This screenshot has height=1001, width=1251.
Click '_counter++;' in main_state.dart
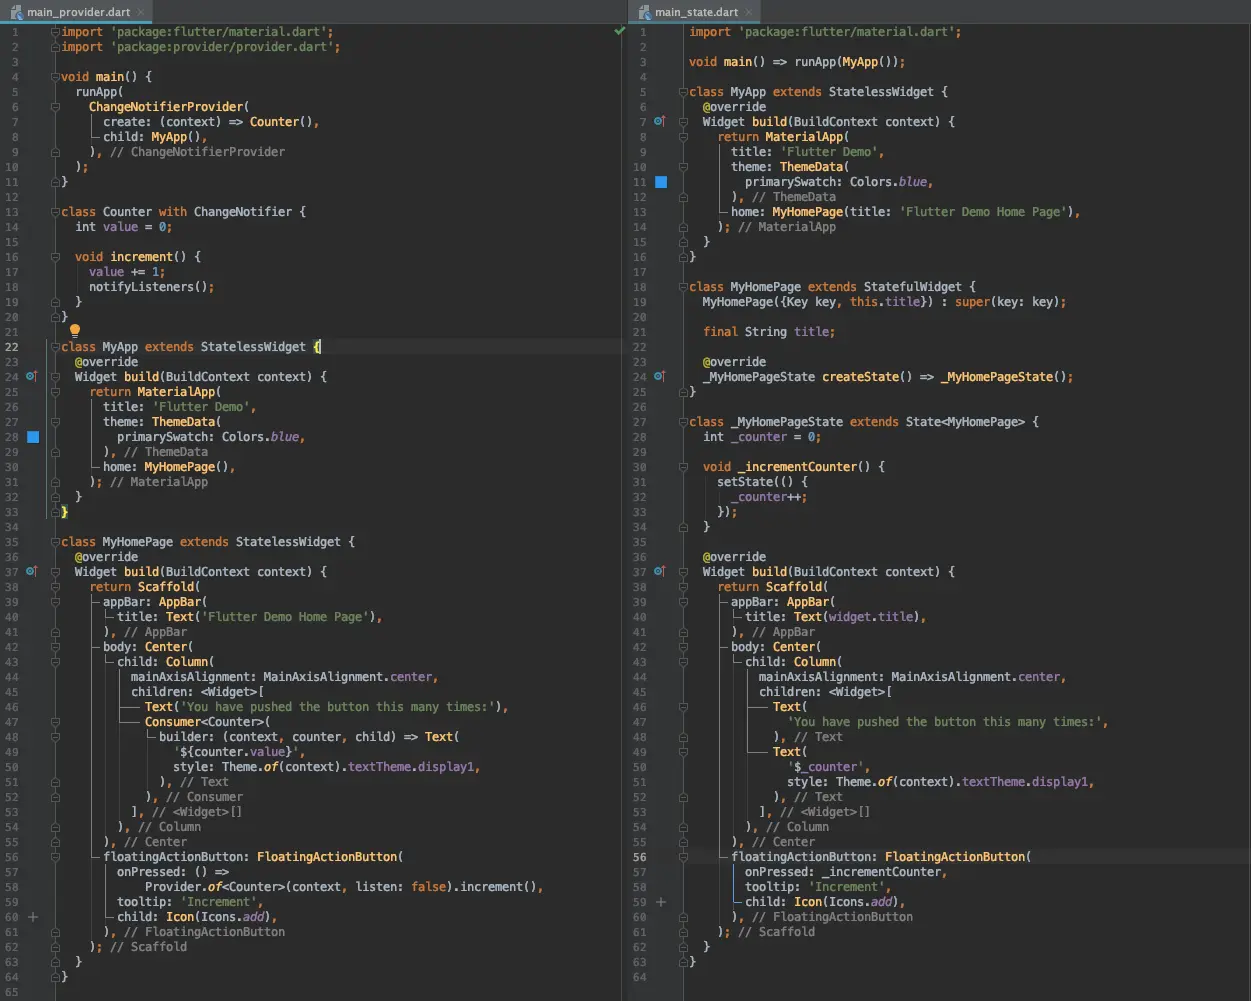click(x=768, y=497)
